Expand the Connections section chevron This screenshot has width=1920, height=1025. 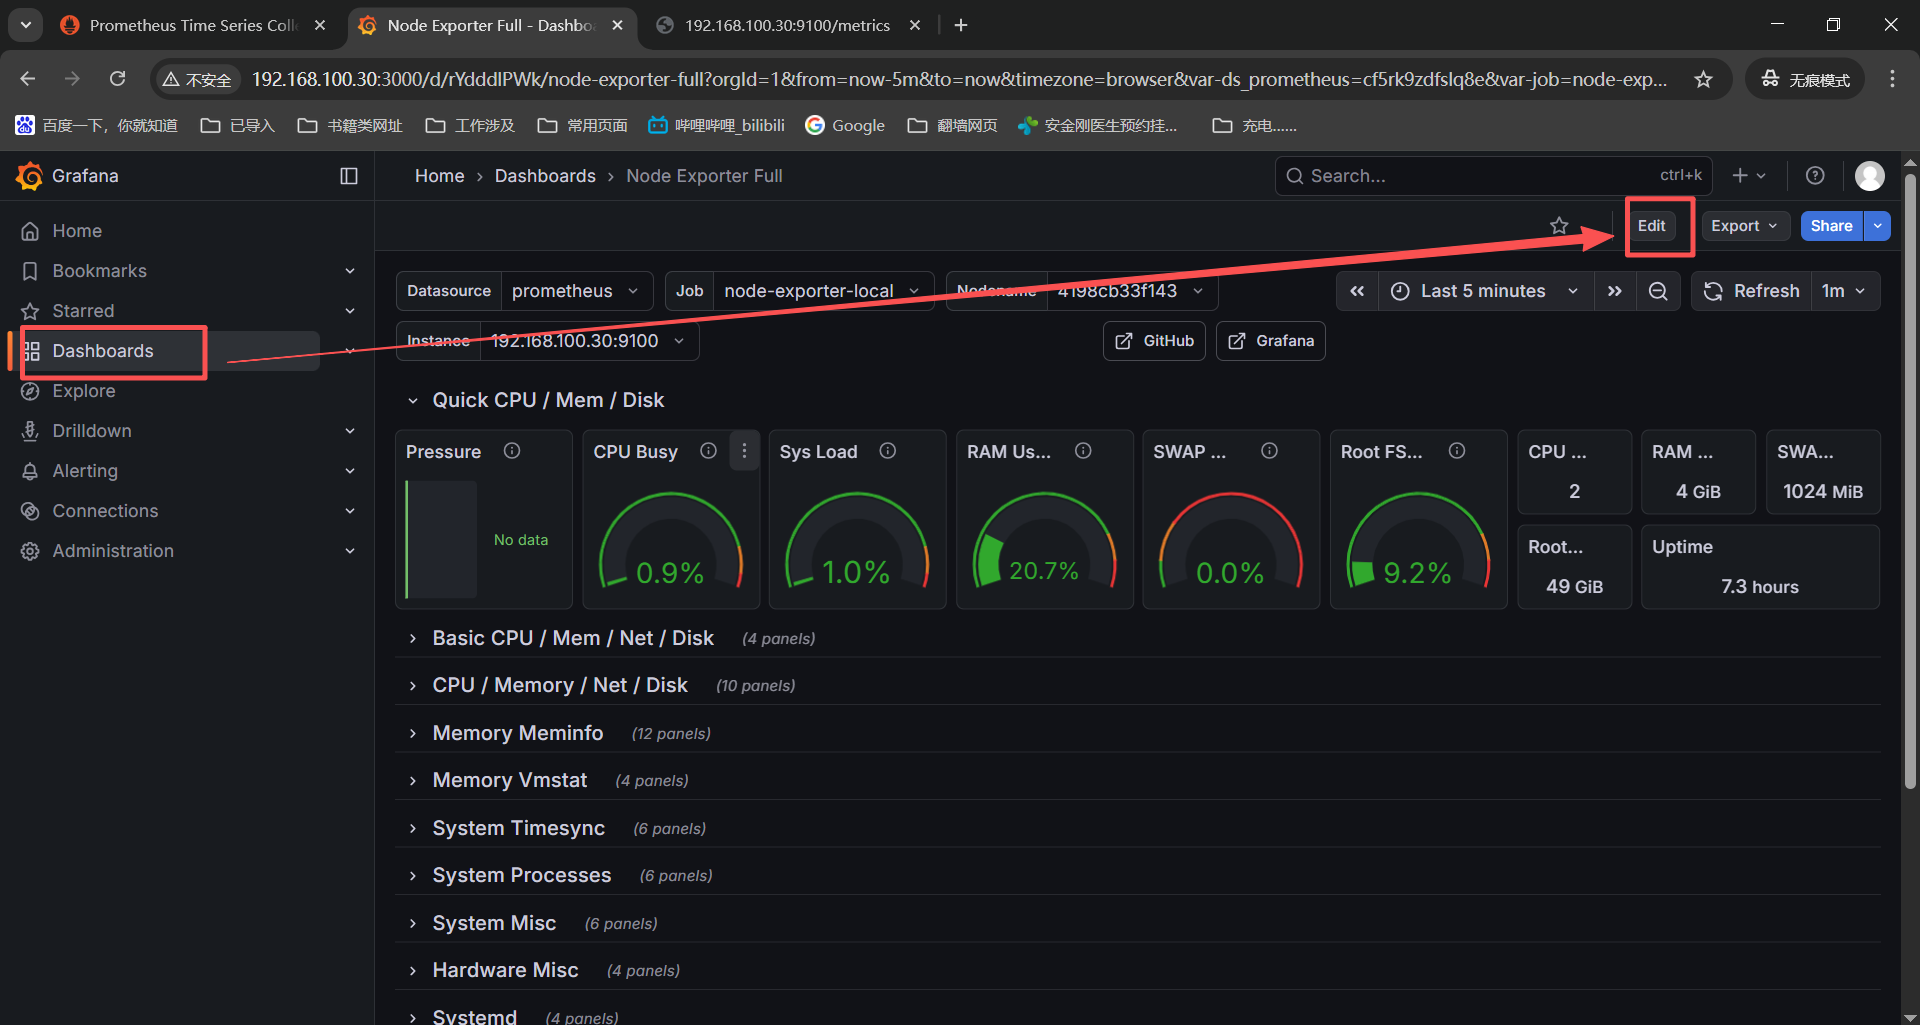[350, 511]
